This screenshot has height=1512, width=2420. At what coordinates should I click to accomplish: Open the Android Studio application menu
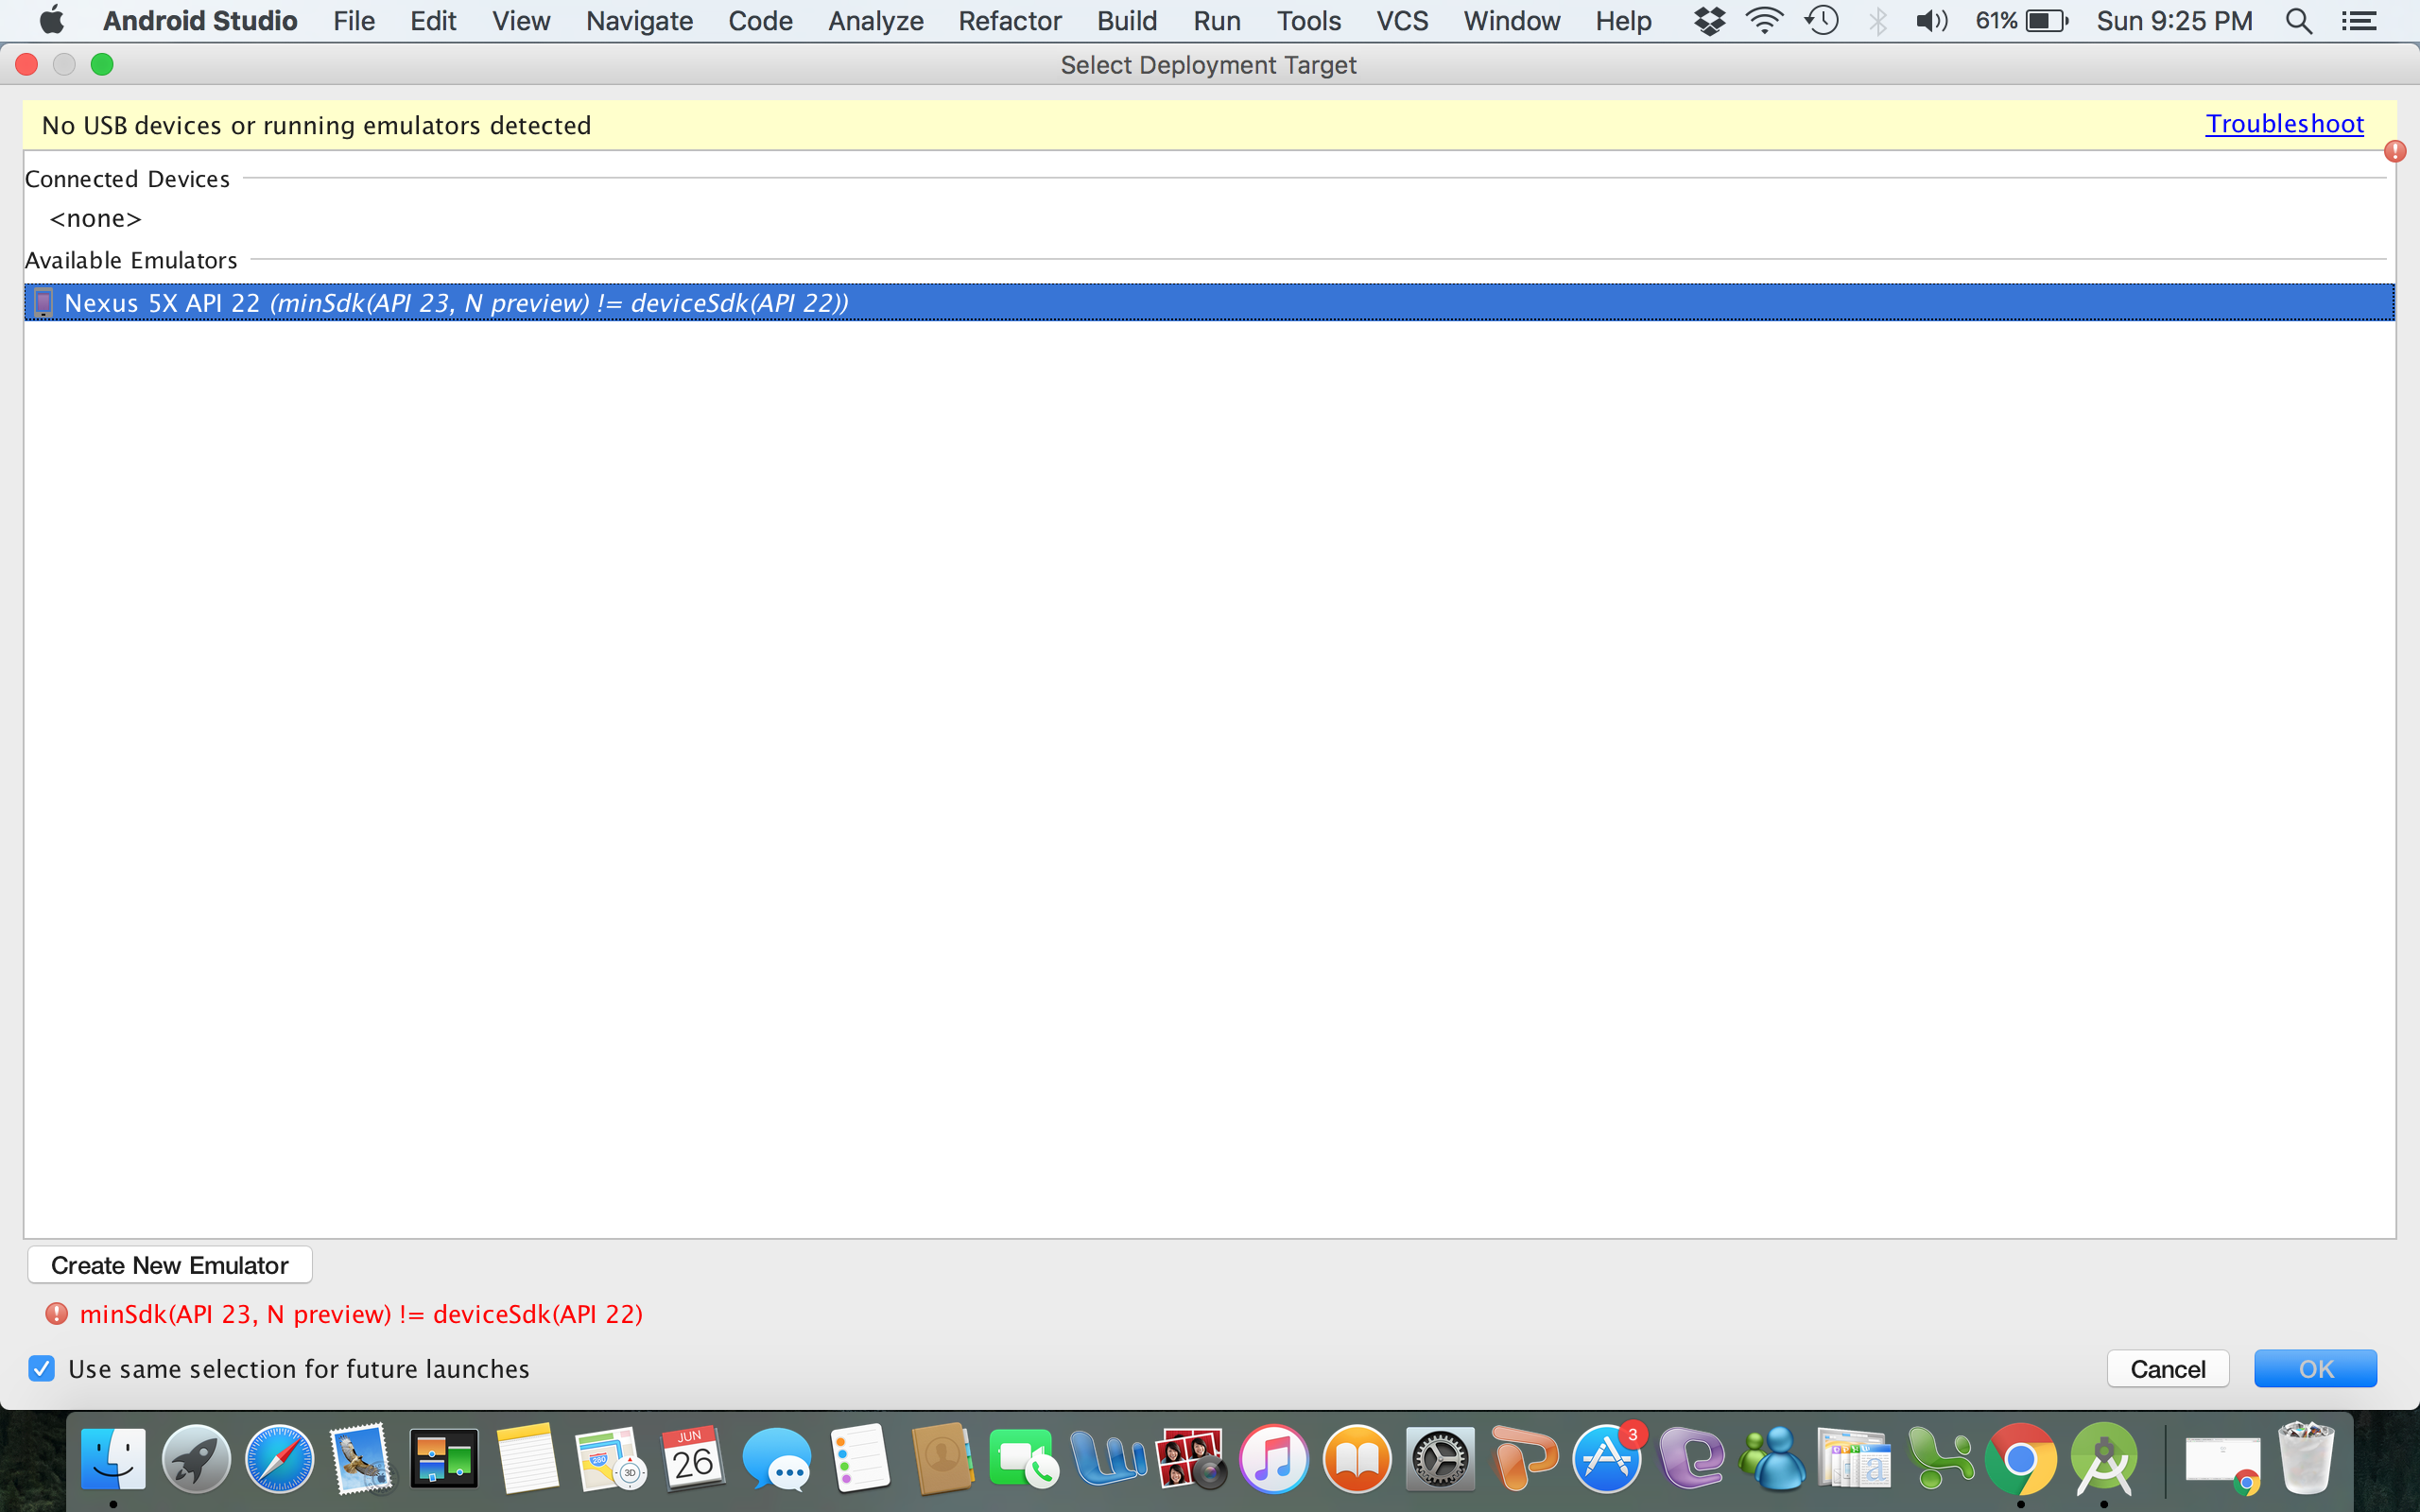click(x=200, y=21)
